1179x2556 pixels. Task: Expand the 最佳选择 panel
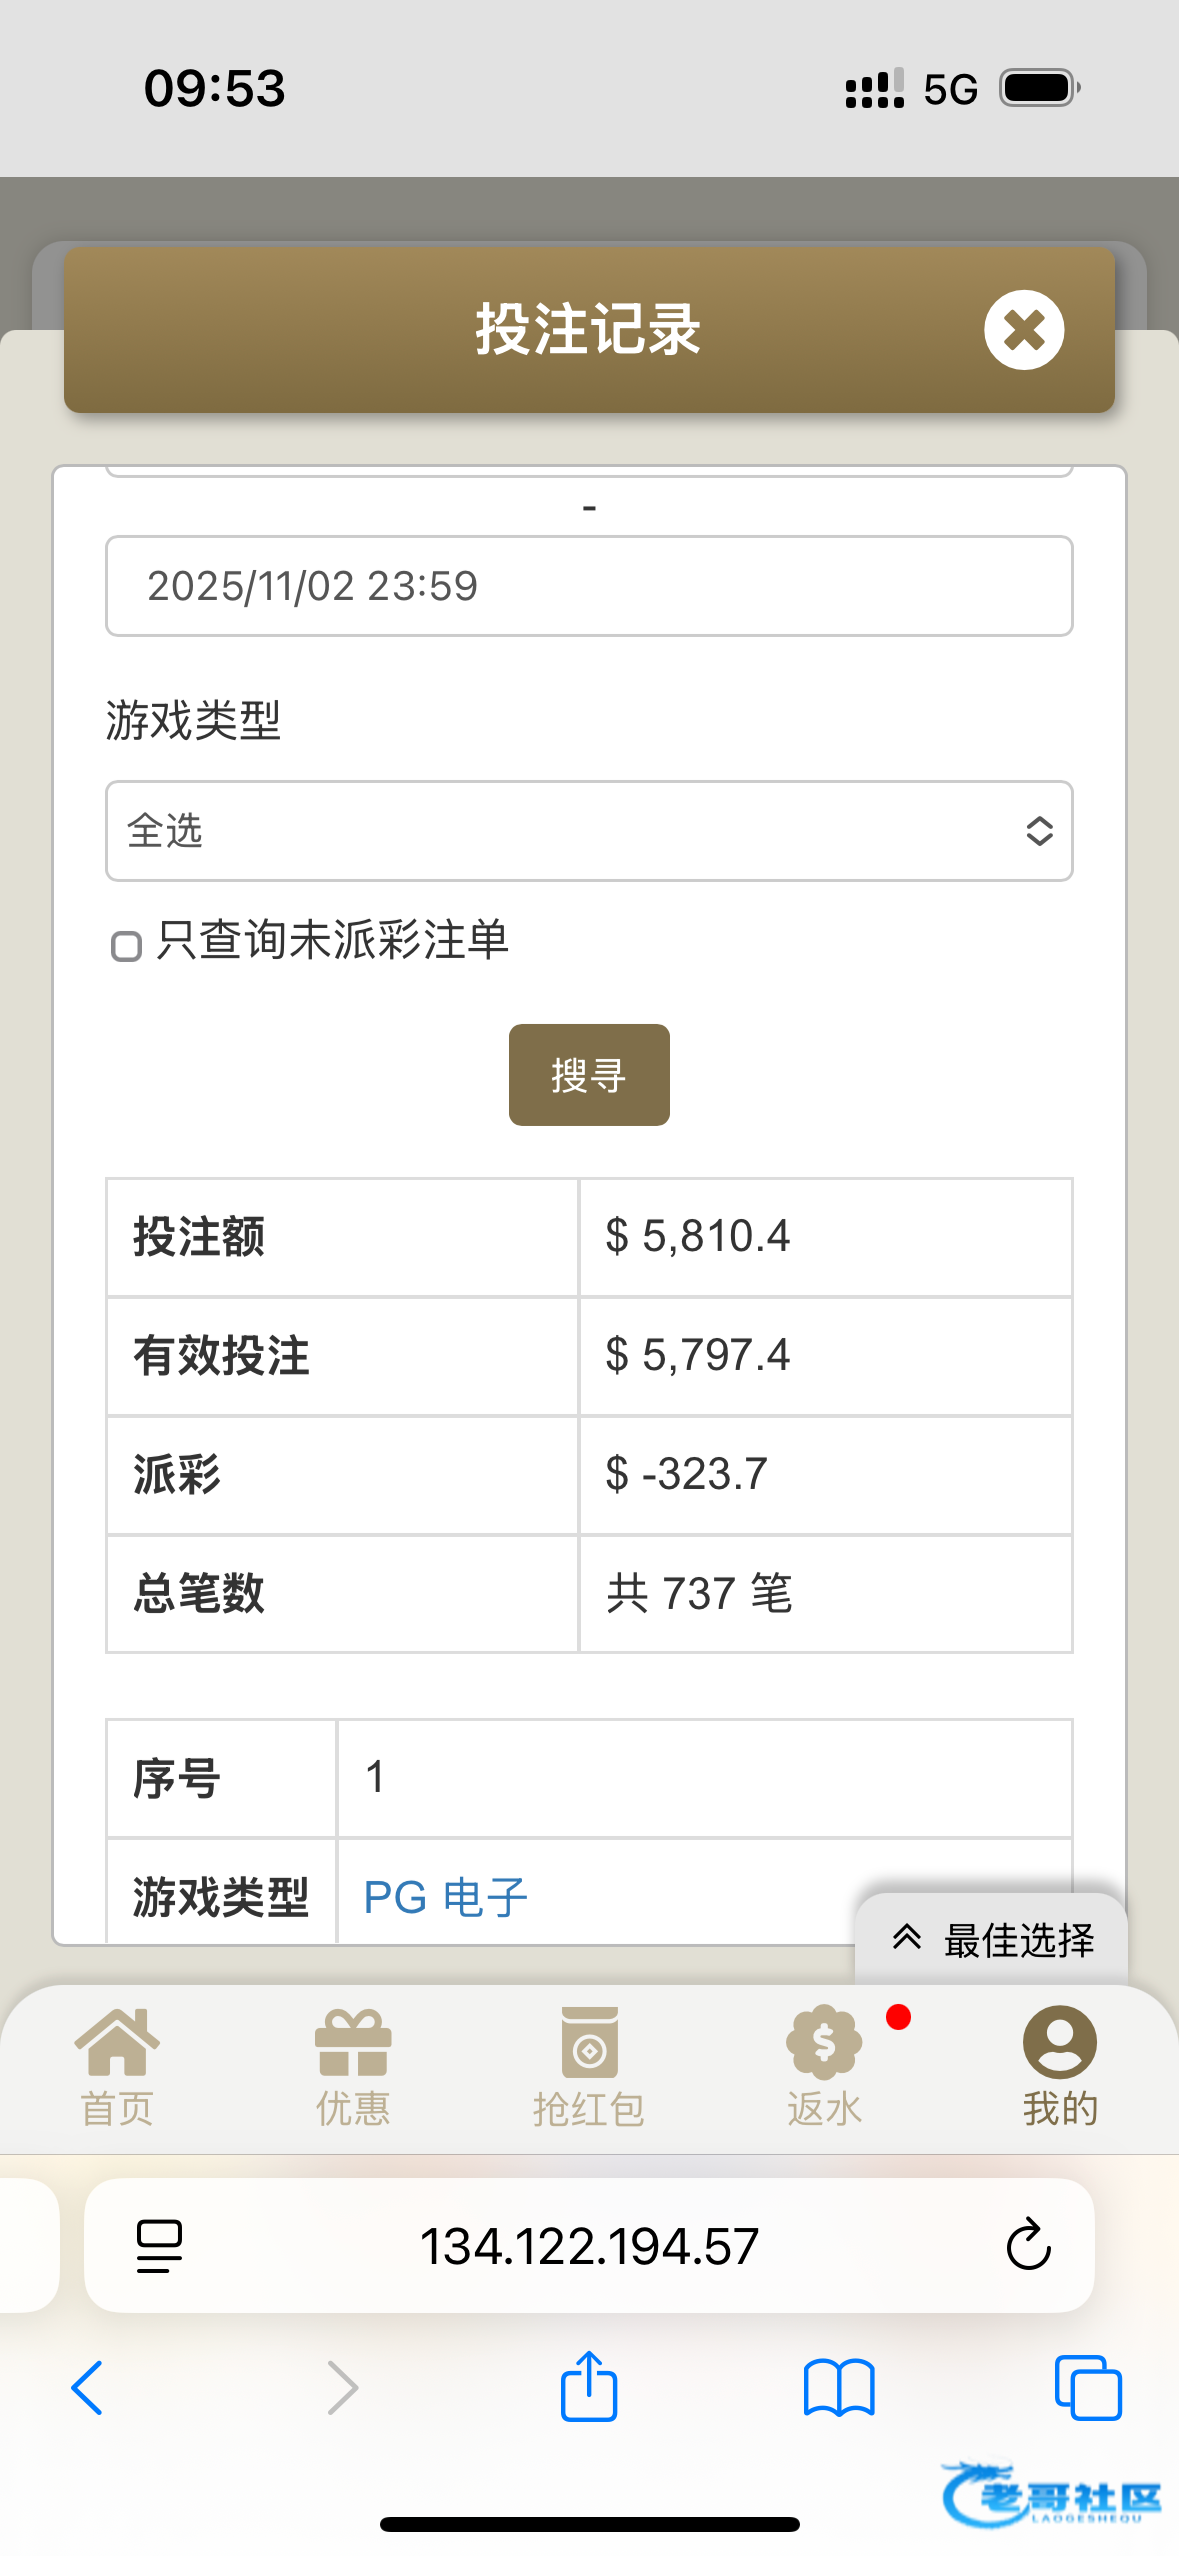point(992,1940)
